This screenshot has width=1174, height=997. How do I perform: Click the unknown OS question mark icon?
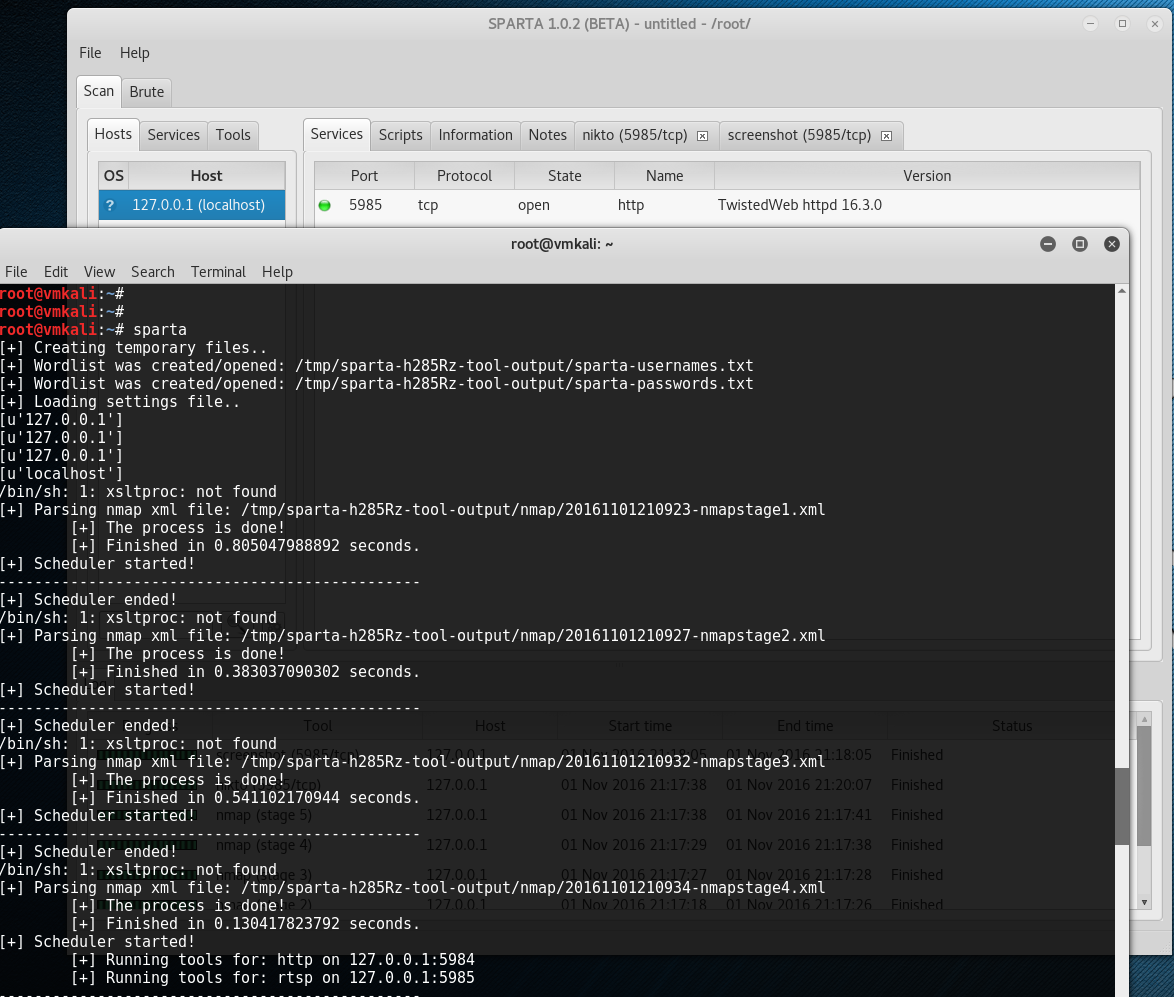point(110,205)
